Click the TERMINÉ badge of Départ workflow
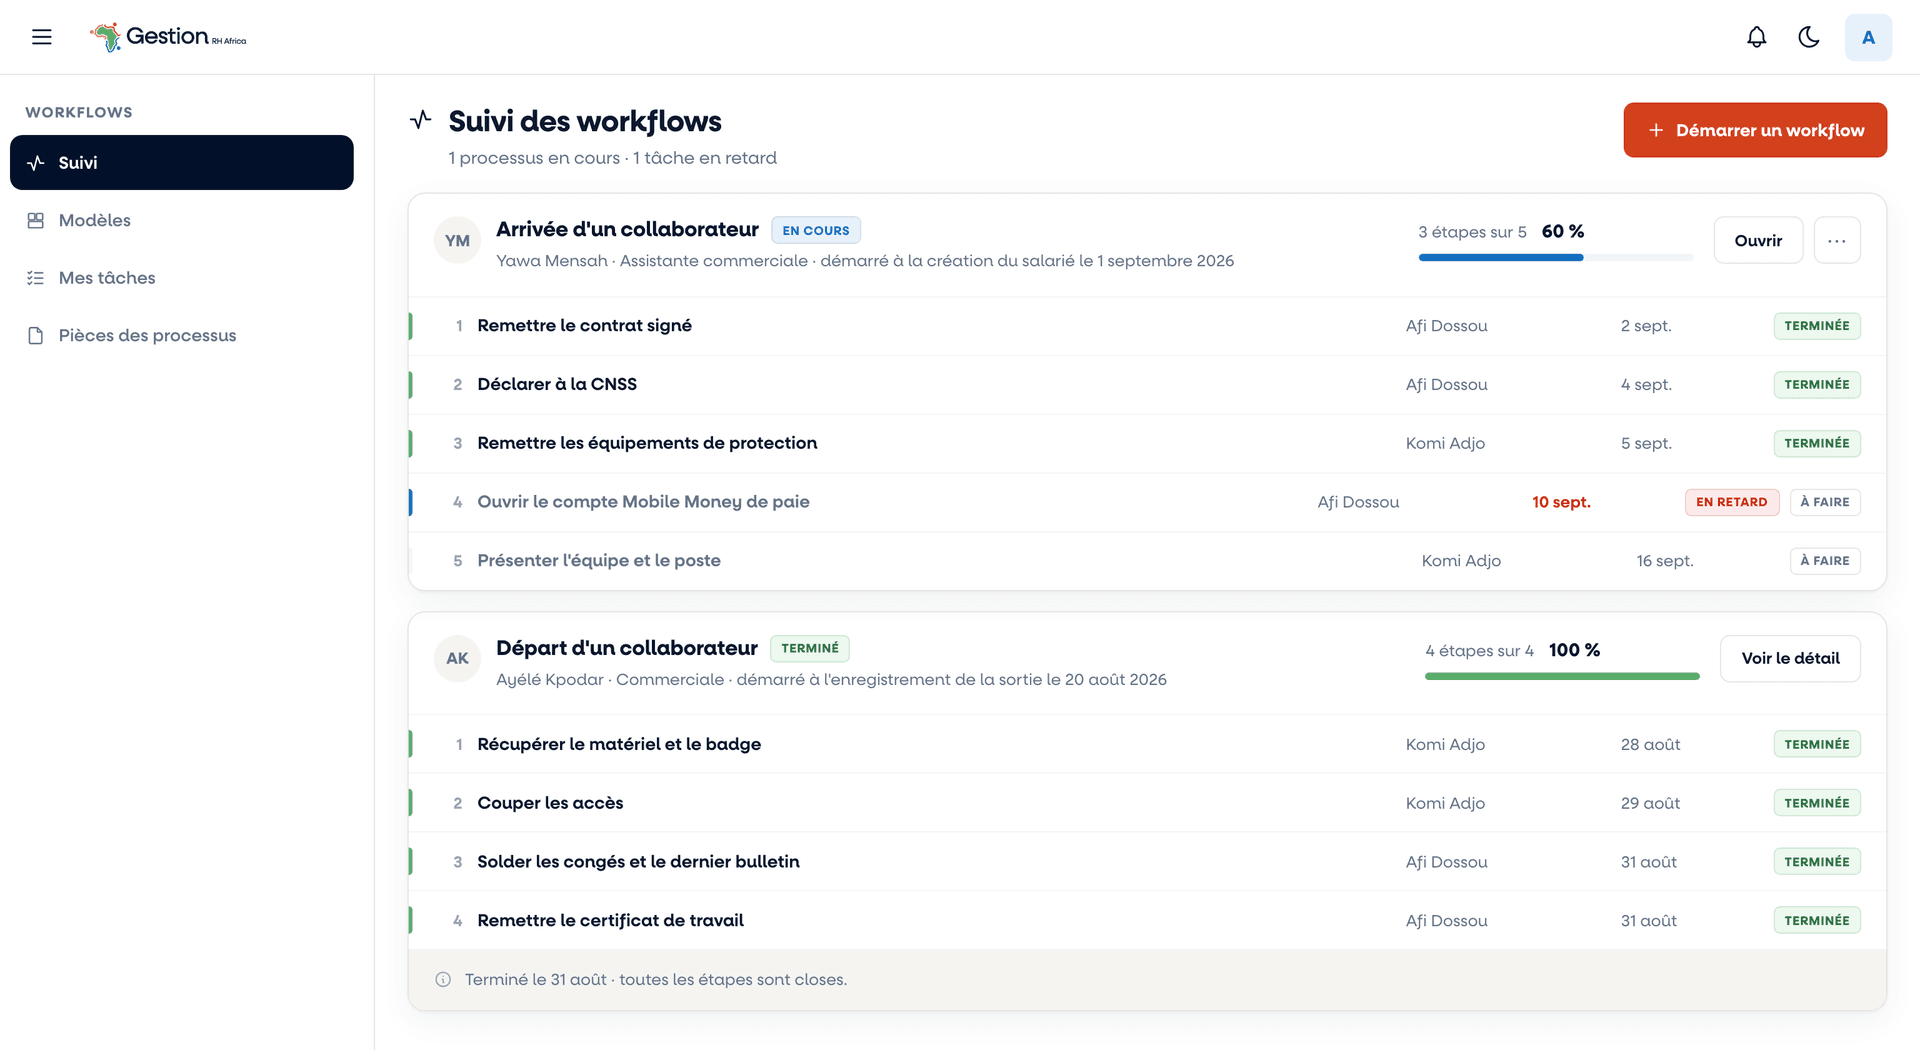 tap(809, 648)
